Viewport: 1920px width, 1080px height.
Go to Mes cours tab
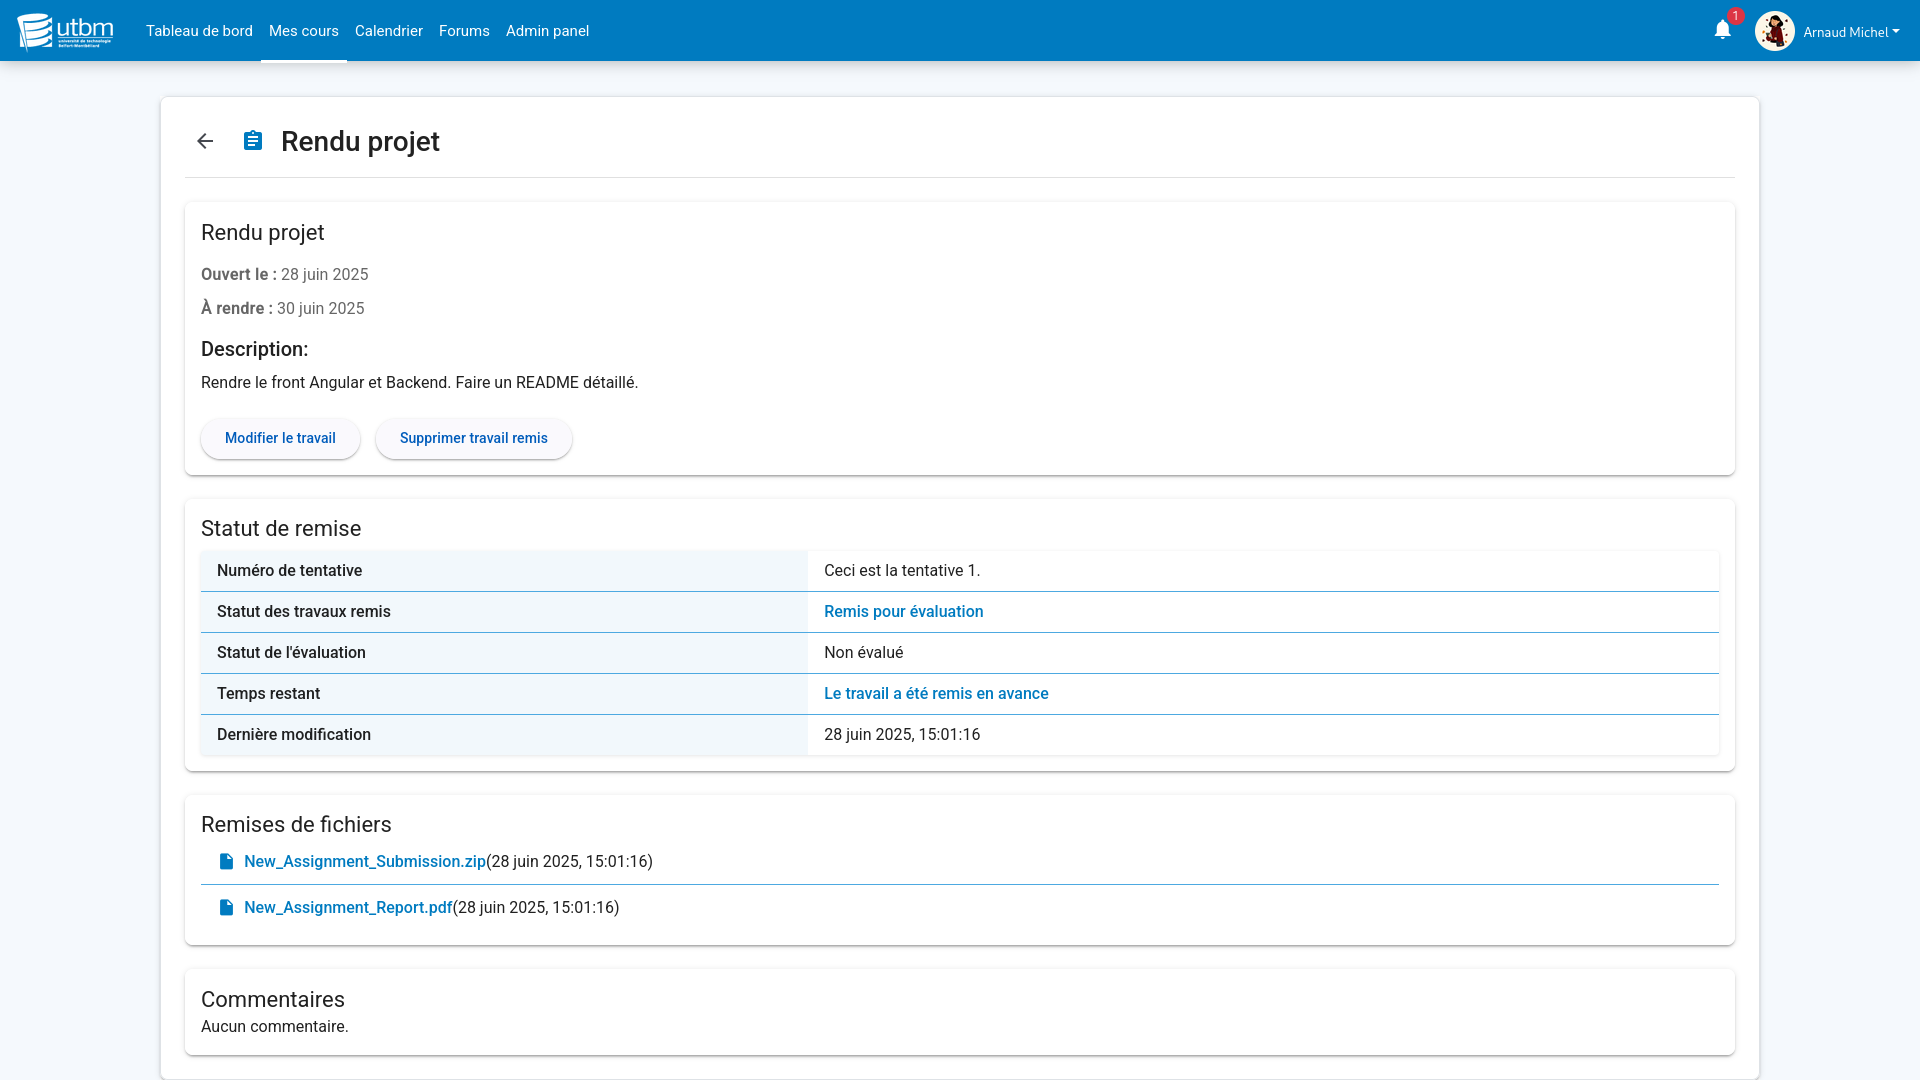[x=304, y=31]
